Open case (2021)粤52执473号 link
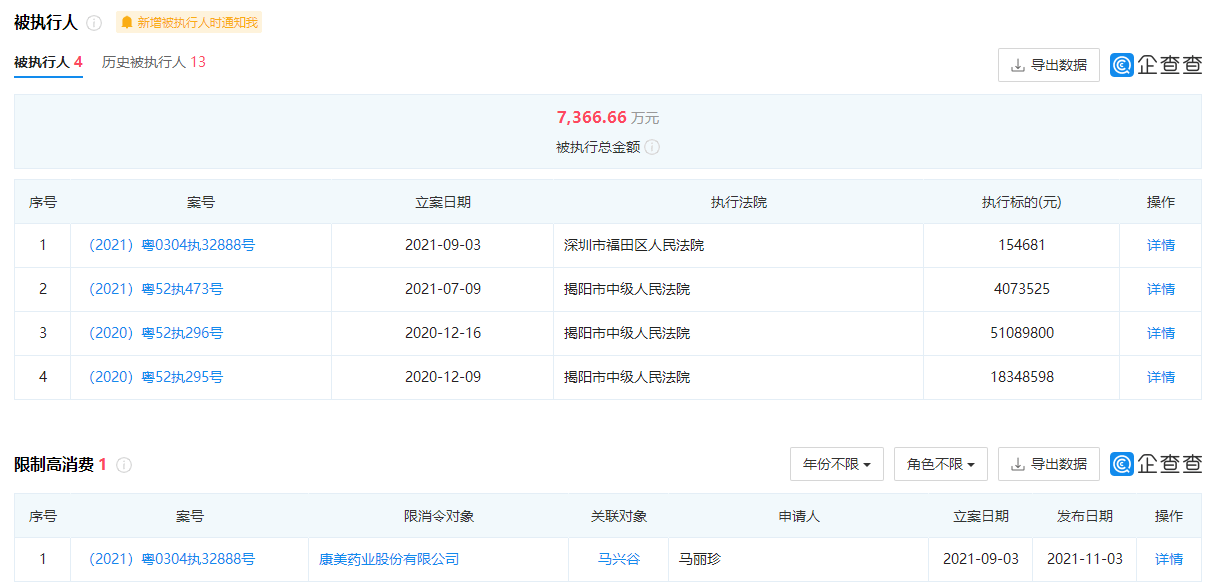 pos(156,289)
